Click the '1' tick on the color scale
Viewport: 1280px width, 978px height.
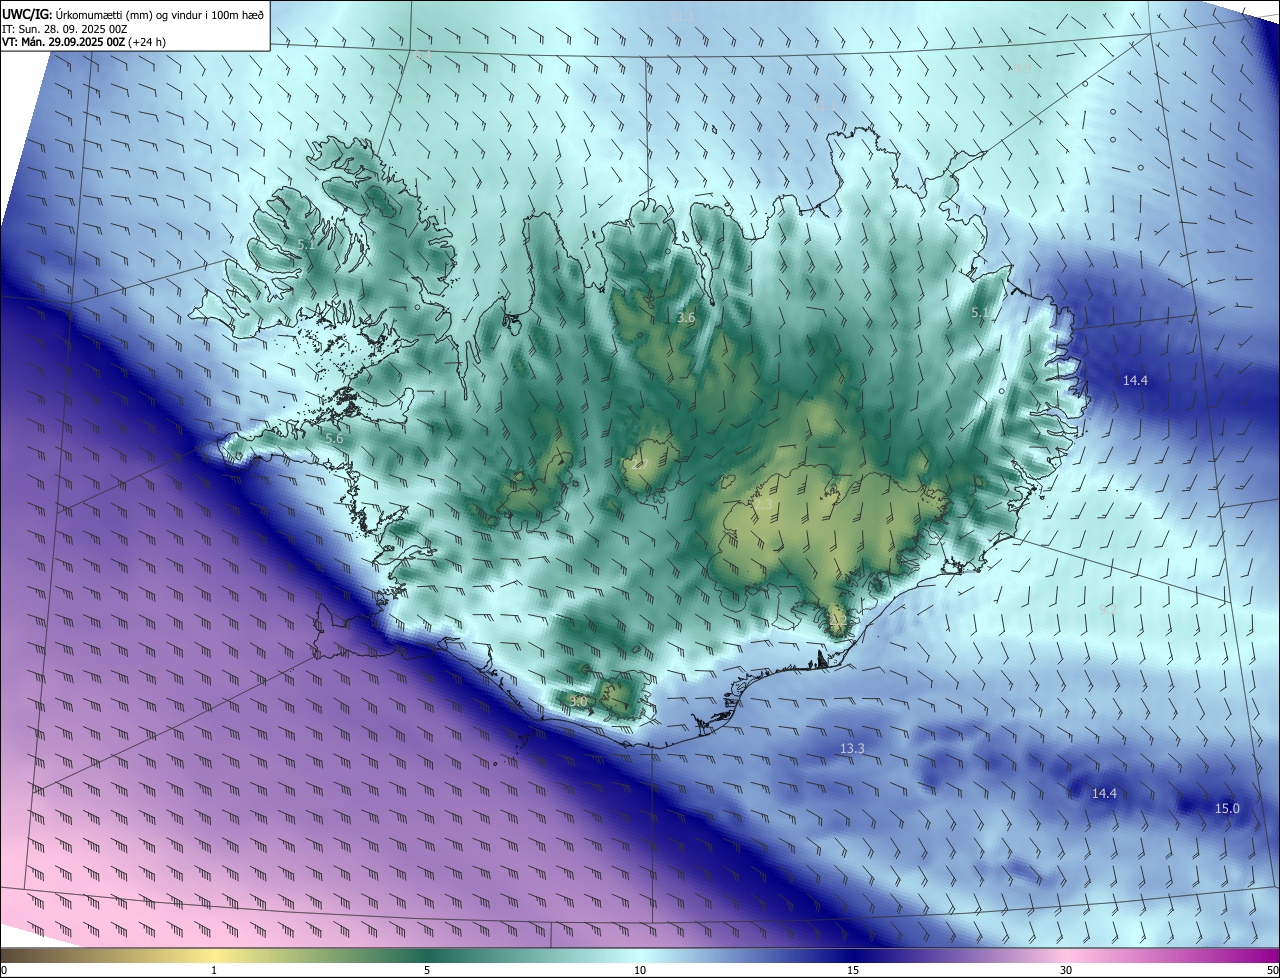coord(214,970)
